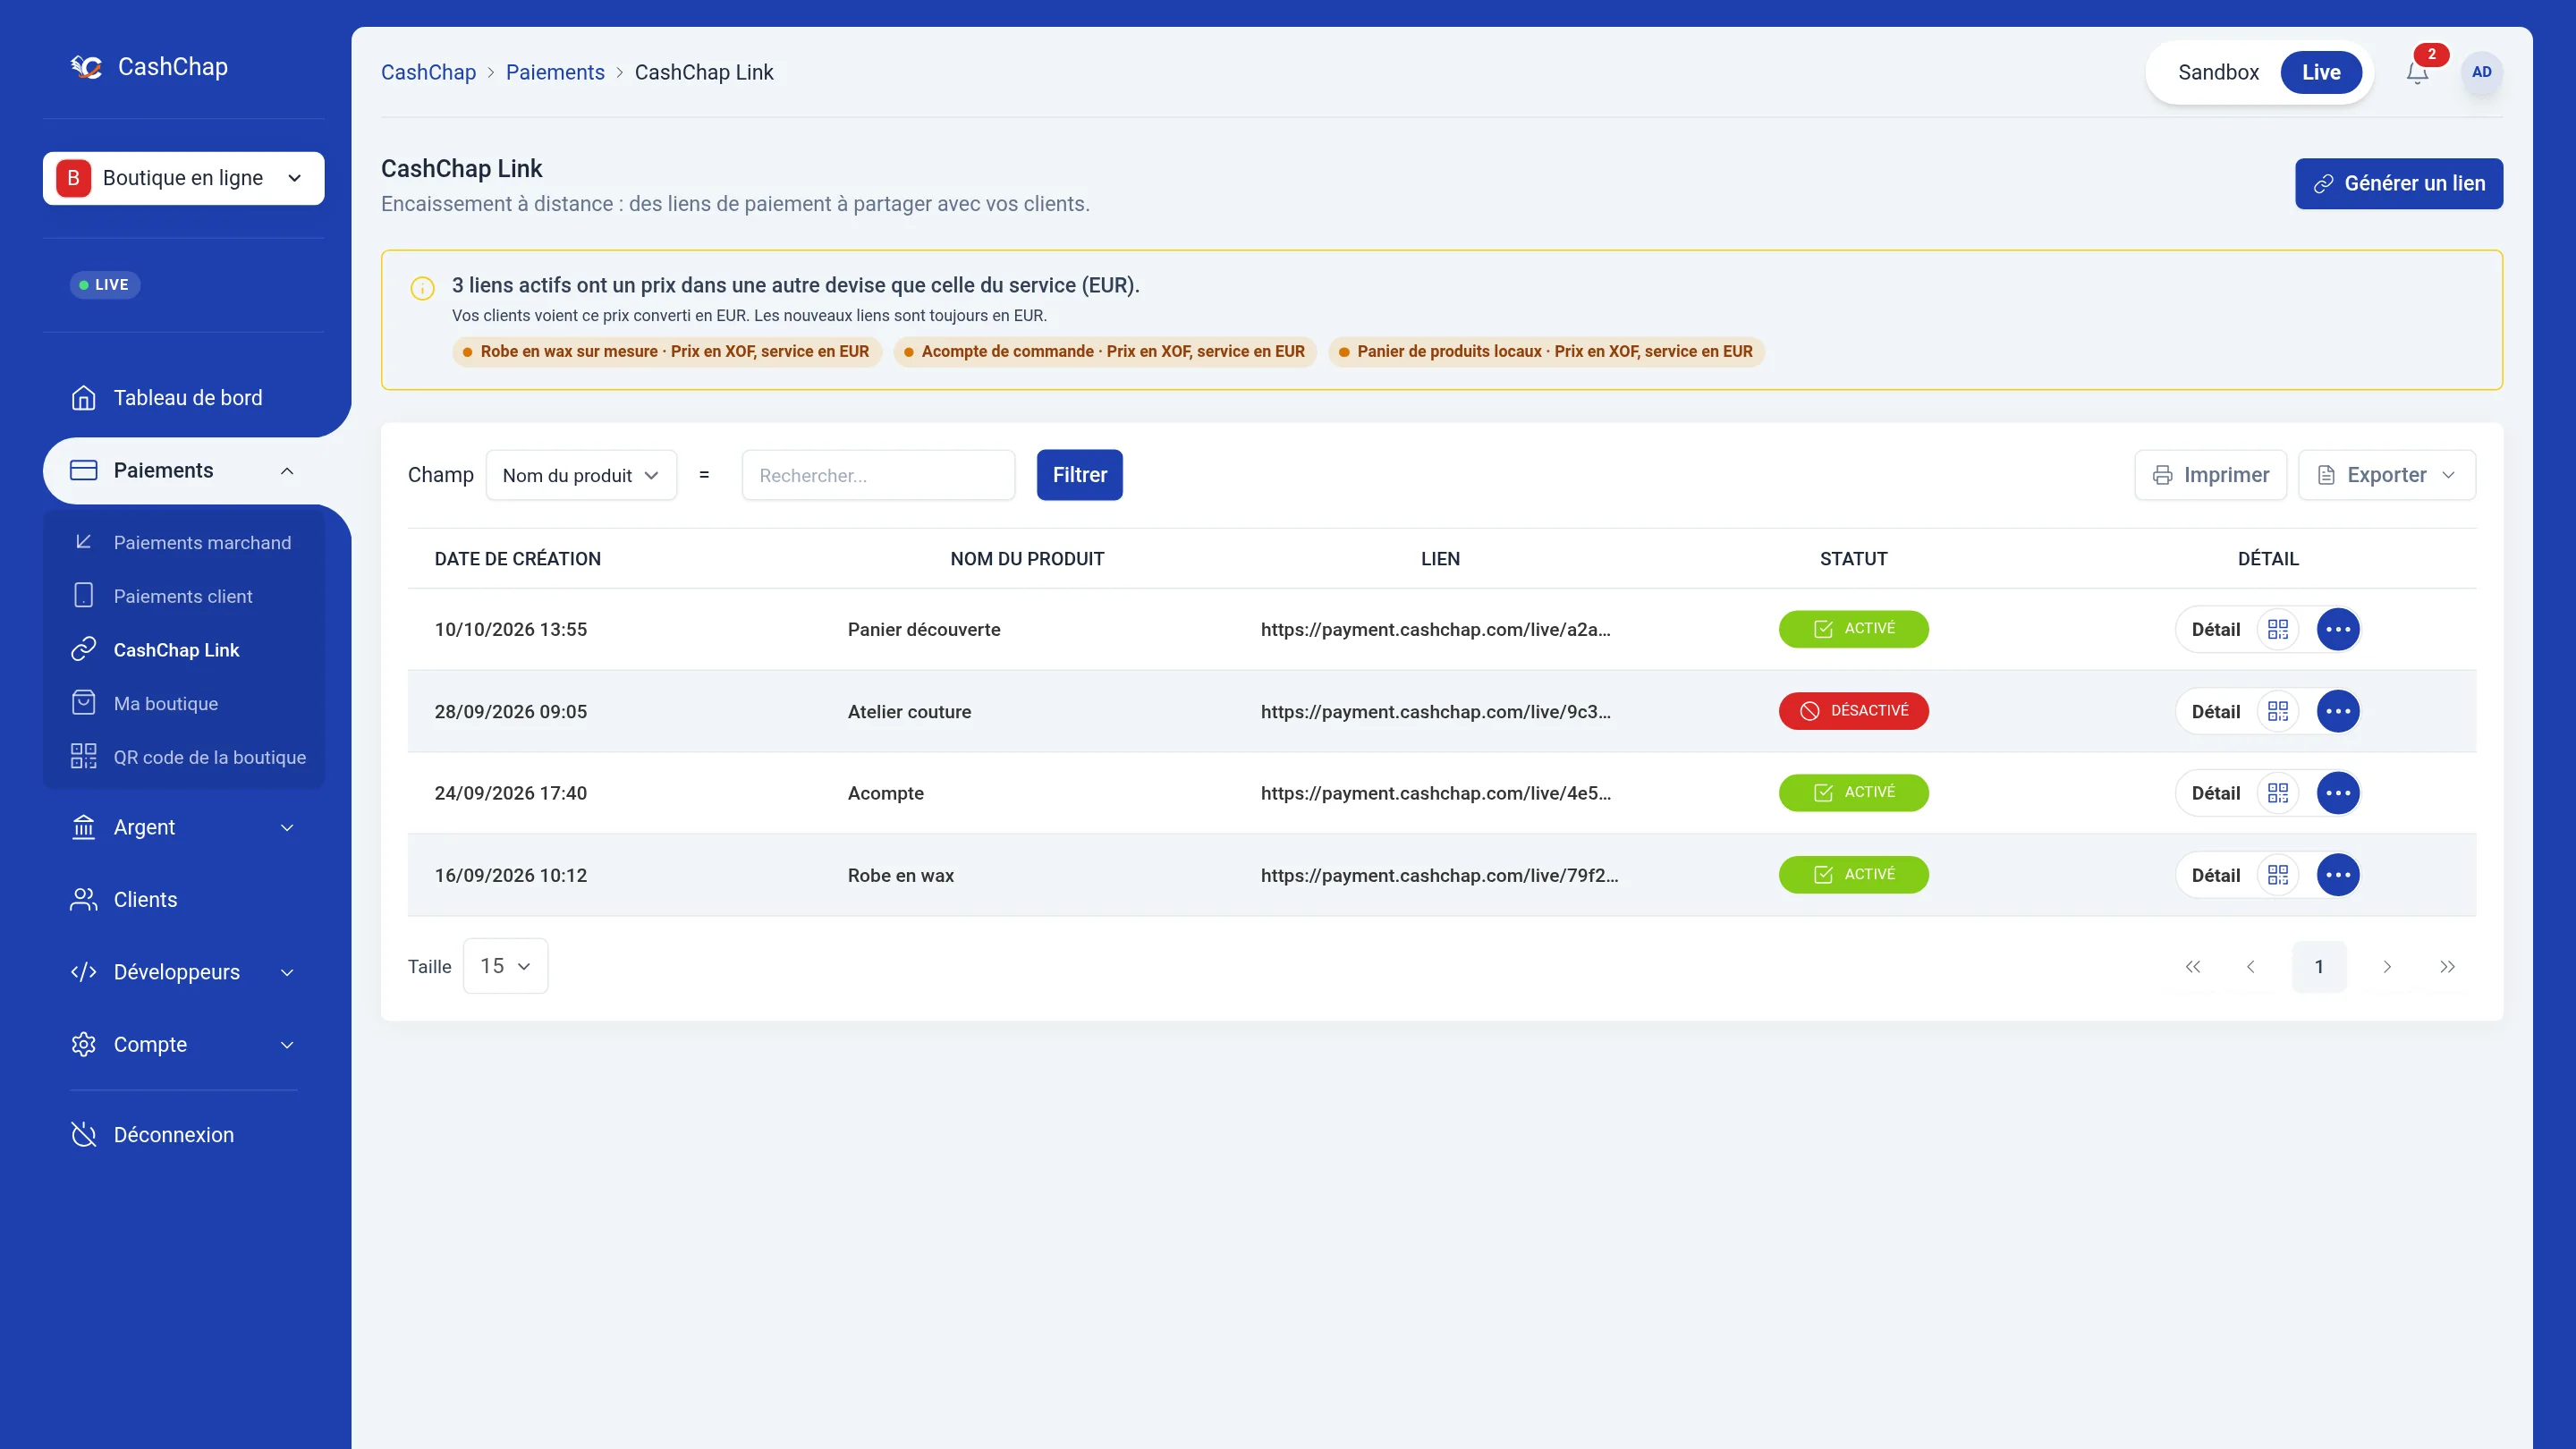The width and height of the screenshot is (2576, 1449).
Task: Click the DATE DE CRÉATION column header
Action: tap(517, 559)
